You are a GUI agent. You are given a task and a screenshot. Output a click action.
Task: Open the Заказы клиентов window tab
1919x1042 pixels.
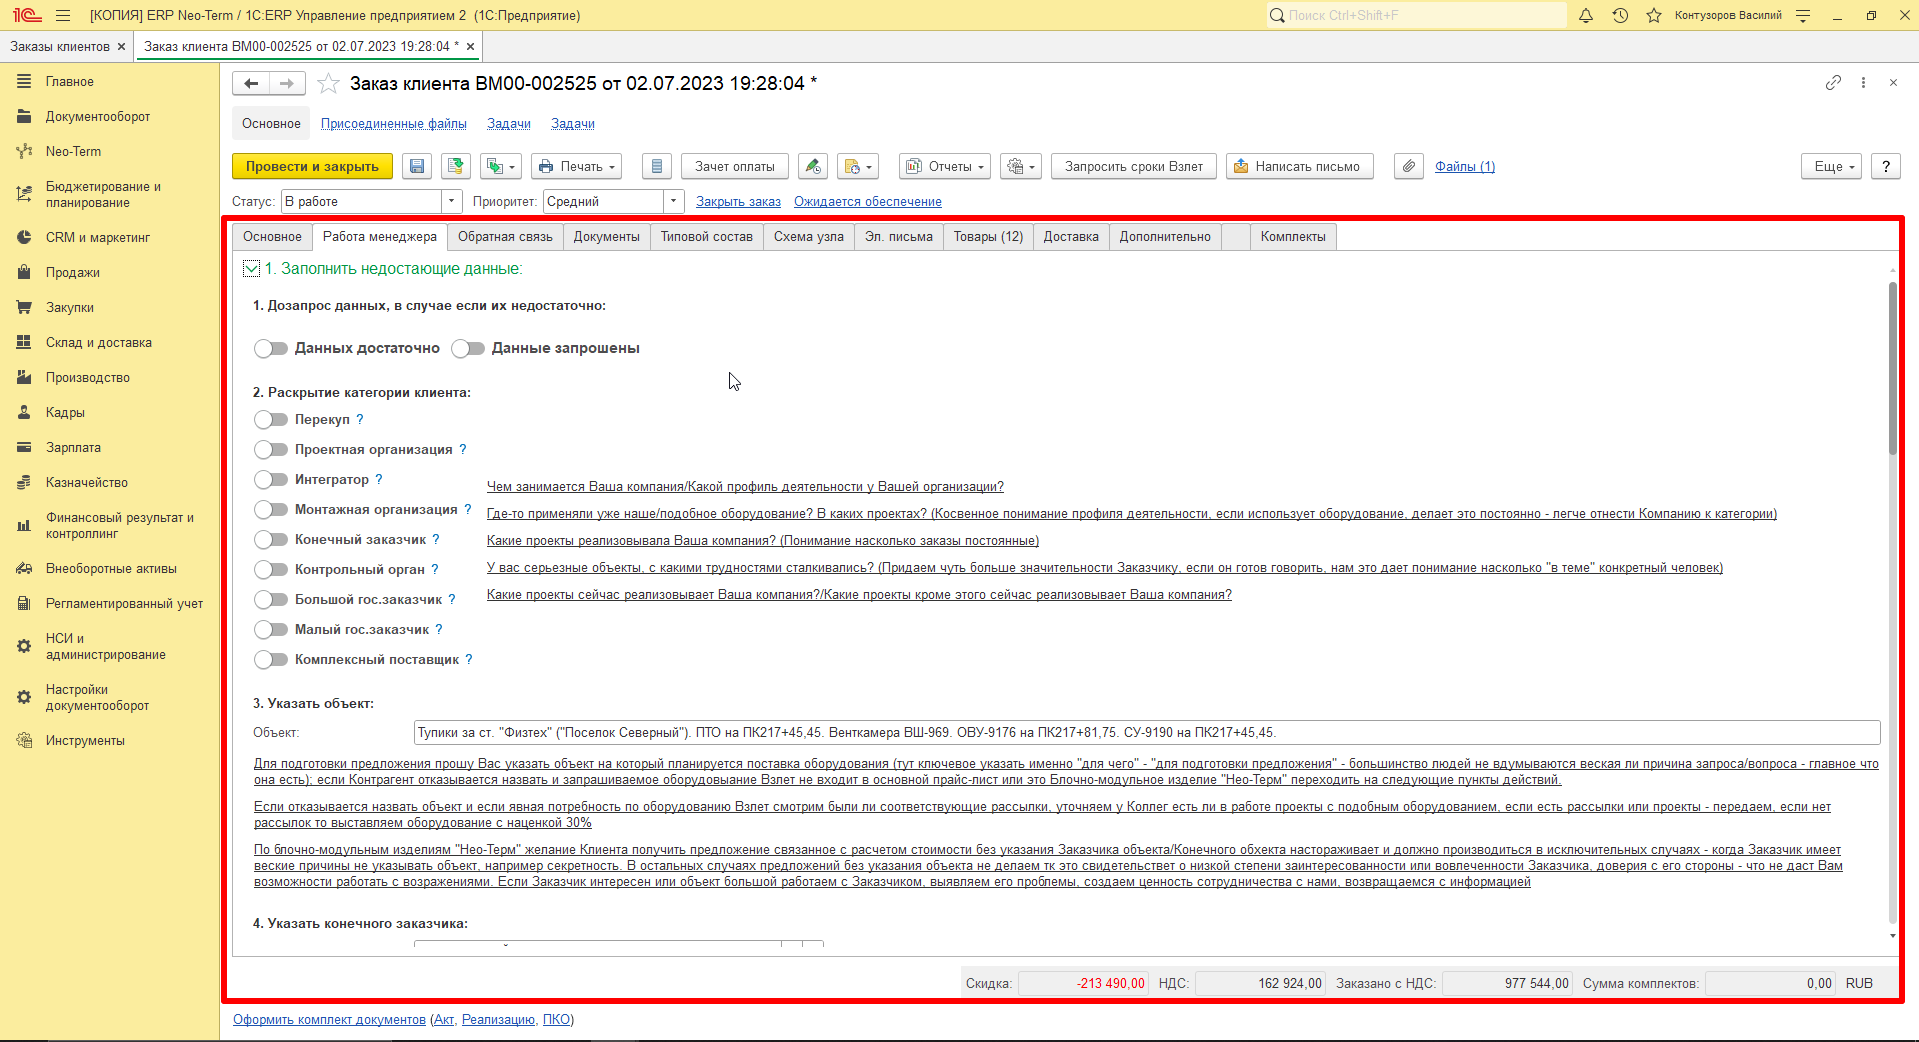[60, 46]
